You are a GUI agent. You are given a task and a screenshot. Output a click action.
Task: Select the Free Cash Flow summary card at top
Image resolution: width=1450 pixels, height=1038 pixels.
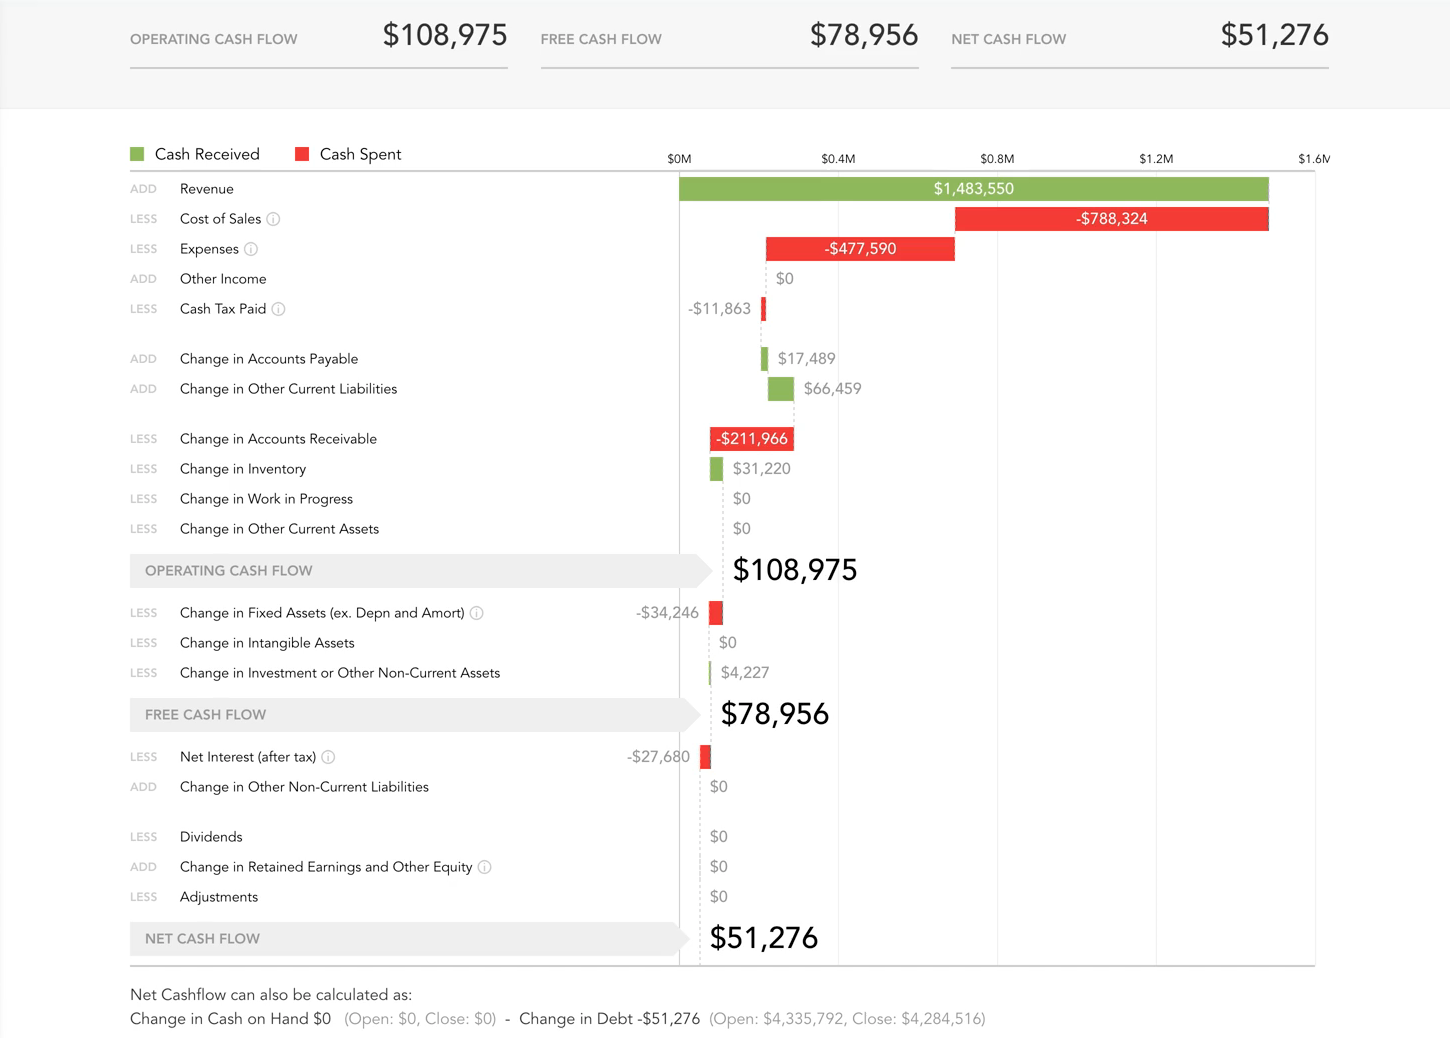pos(729,38)
